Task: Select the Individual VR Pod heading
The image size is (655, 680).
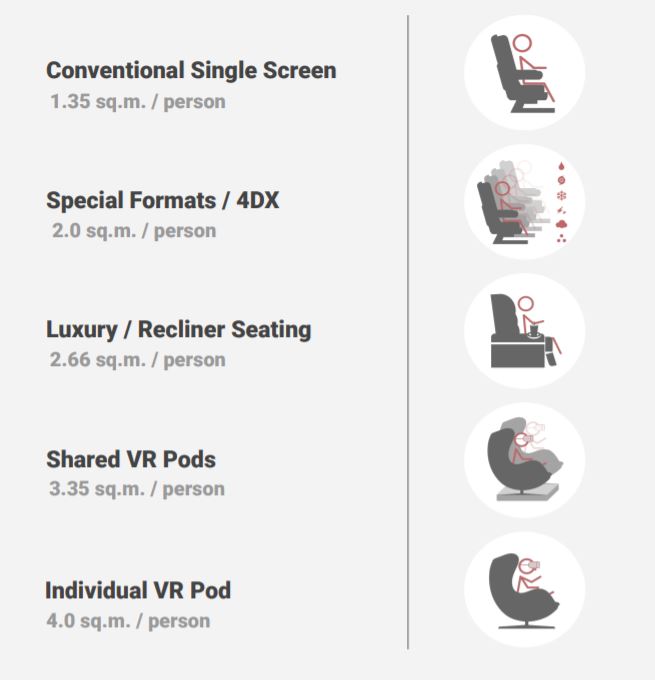Action: [138, 590]
